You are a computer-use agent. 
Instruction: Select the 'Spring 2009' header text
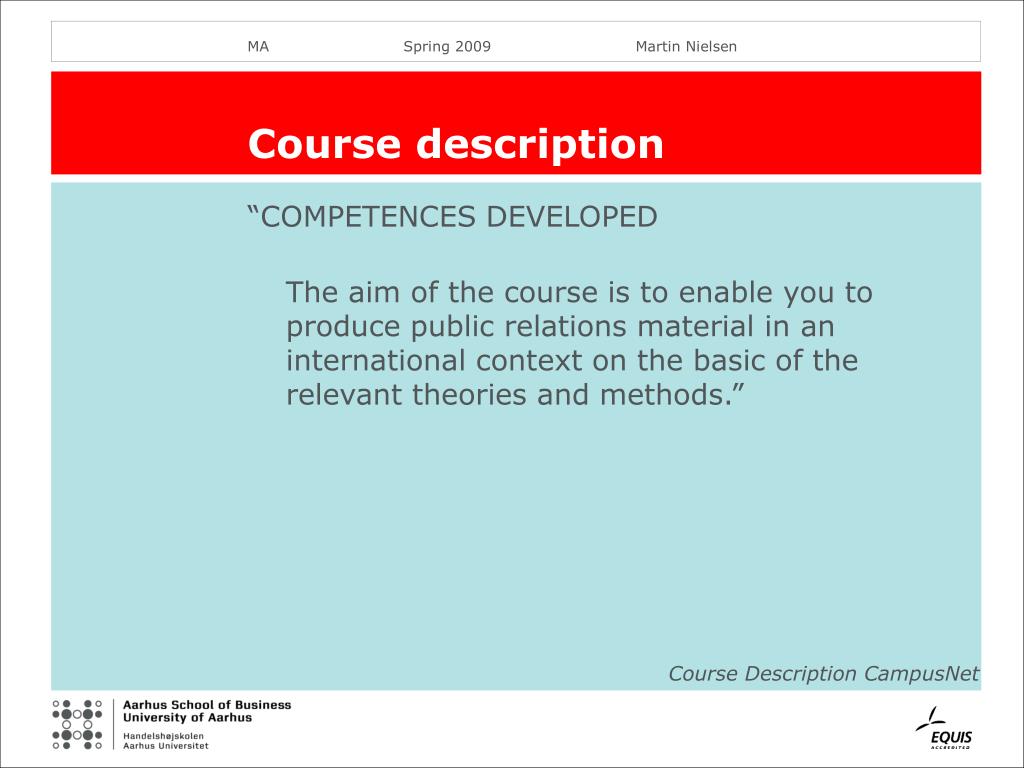tap(447, 46)
